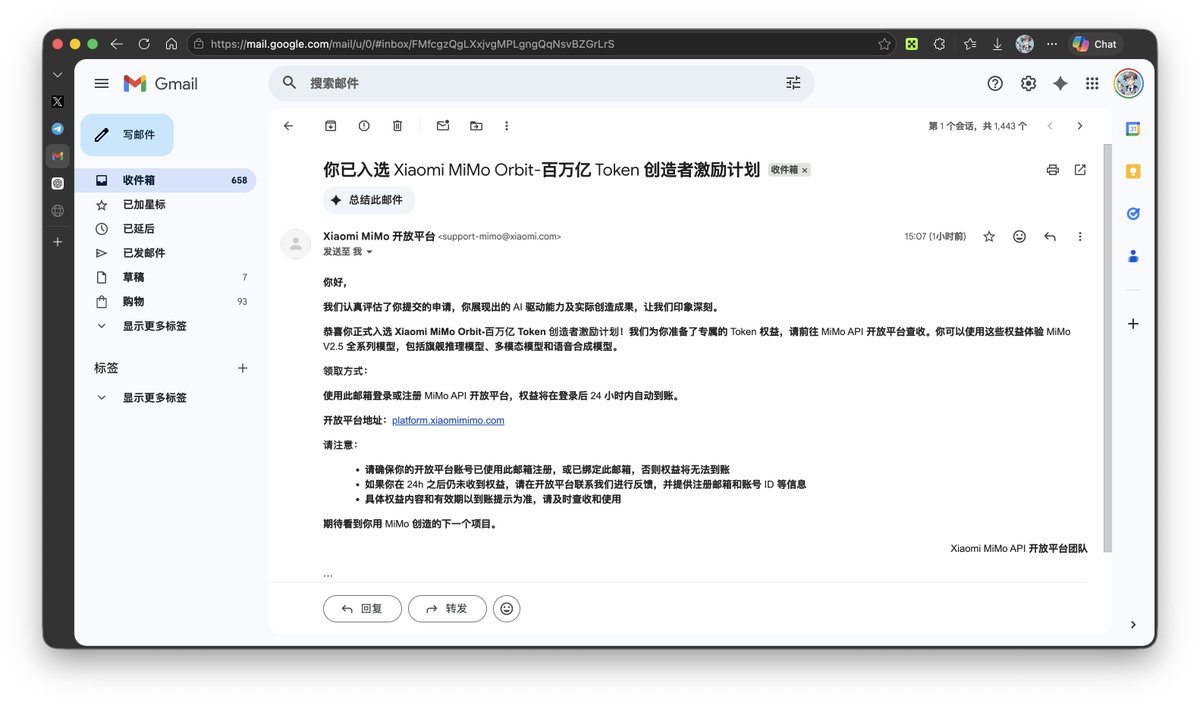This screenshot has width=1200, height=705.
Task: Get add-ons plus icon in side panel
Action: click(1133, 323)
